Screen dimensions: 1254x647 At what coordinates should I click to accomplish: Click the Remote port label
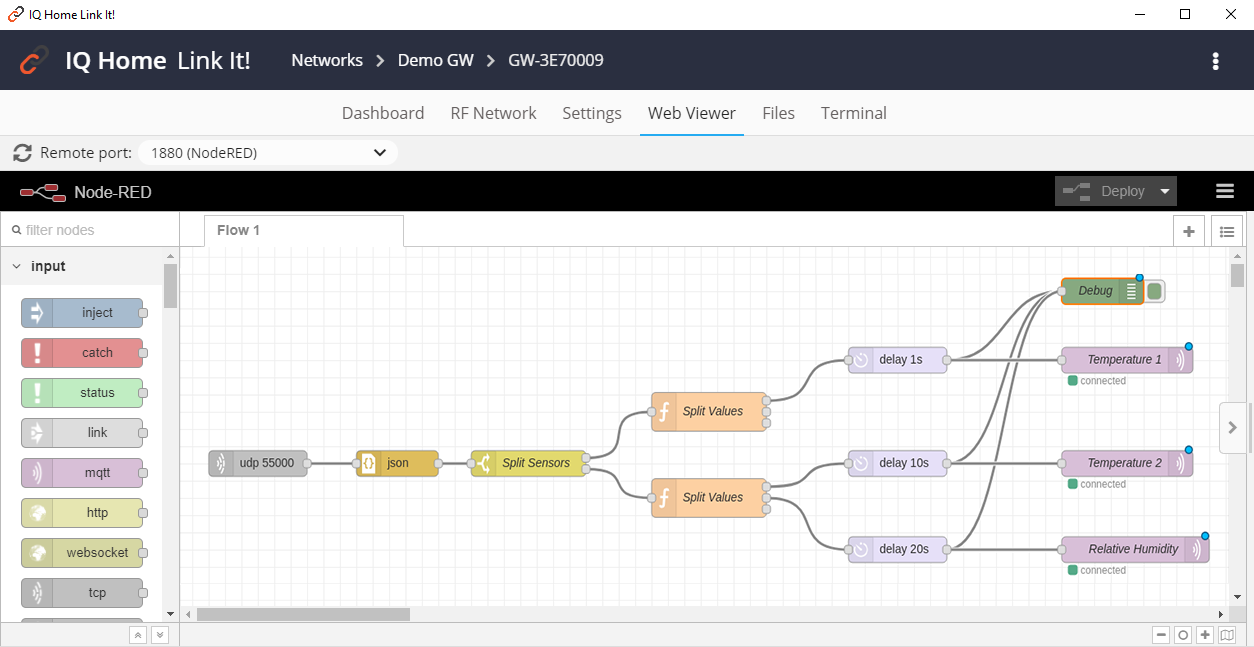pos(86,153)
